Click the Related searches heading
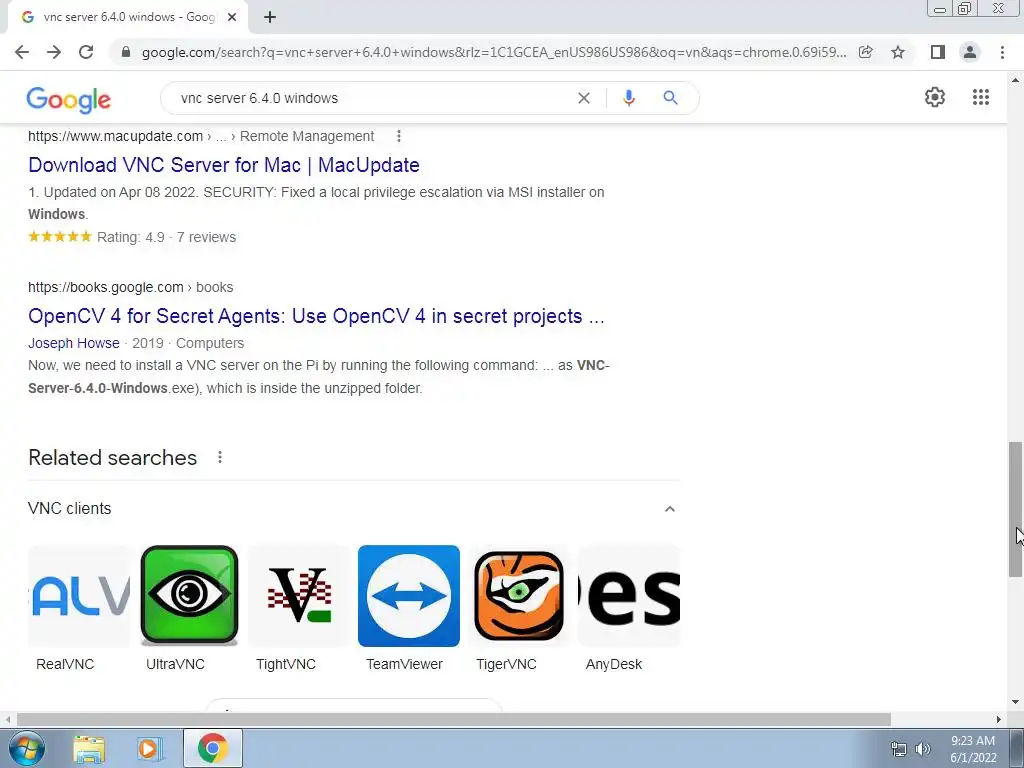1024x768 pixels. (x=112, y=458)
